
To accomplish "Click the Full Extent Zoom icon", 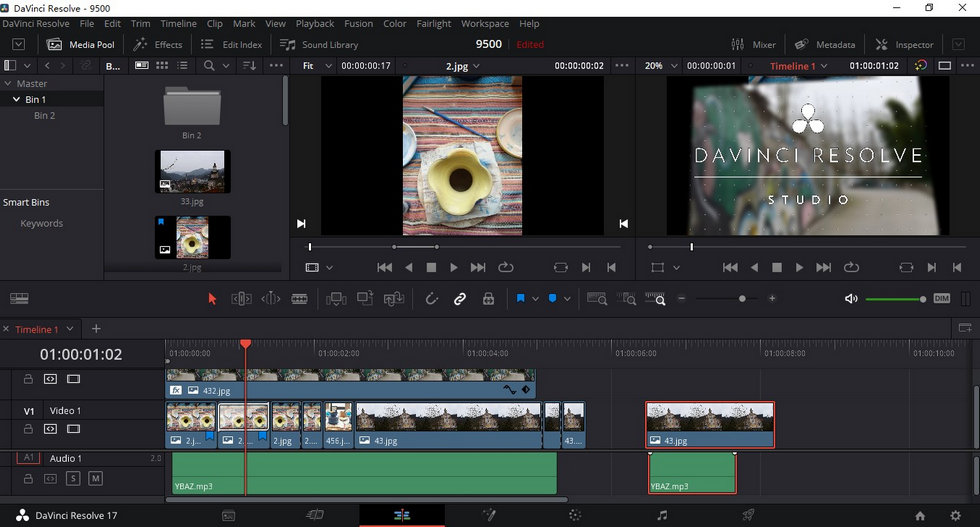I will (597, 299).
